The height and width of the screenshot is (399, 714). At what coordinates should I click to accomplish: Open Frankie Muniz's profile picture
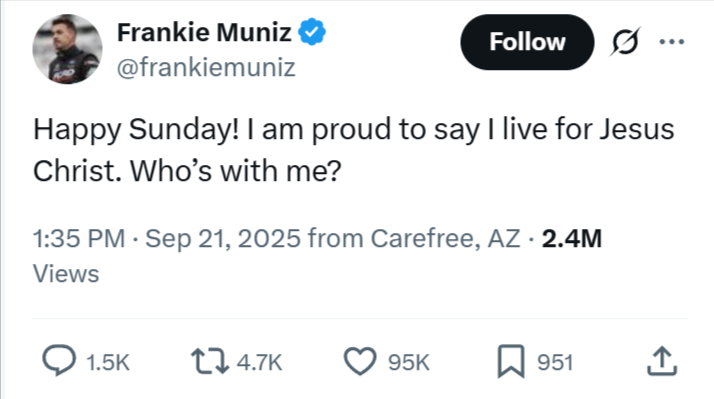[67, 49]
